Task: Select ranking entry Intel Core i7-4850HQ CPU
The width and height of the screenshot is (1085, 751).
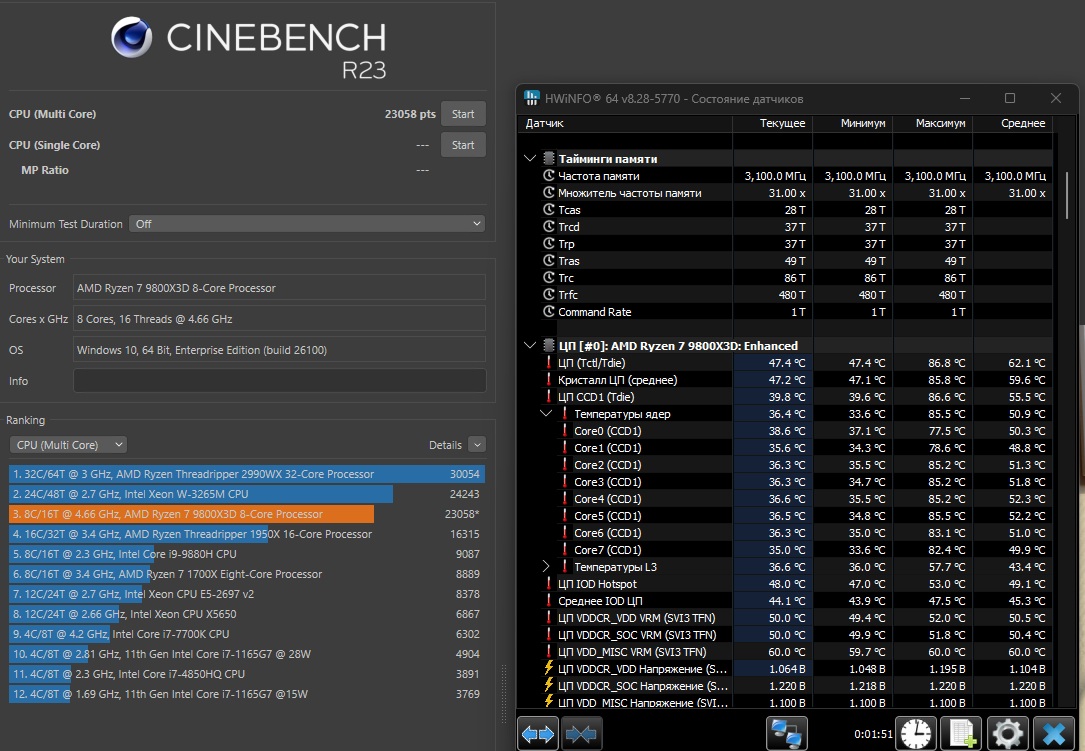Action: click(247, 674)
